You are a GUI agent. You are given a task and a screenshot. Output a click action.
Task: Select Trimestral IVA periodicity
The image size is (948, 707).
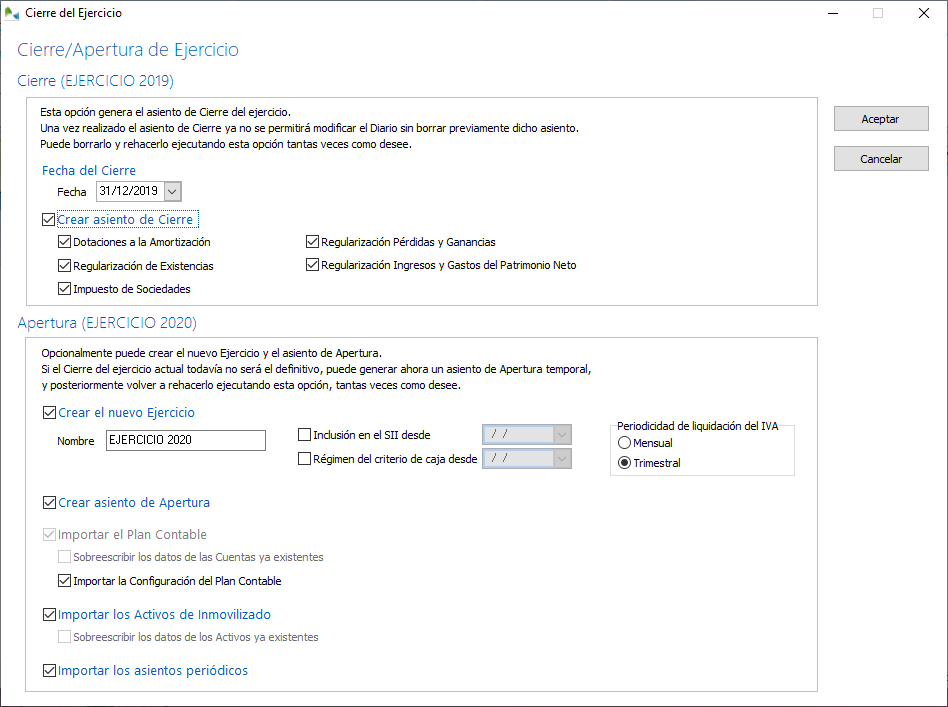pos(625,463)
